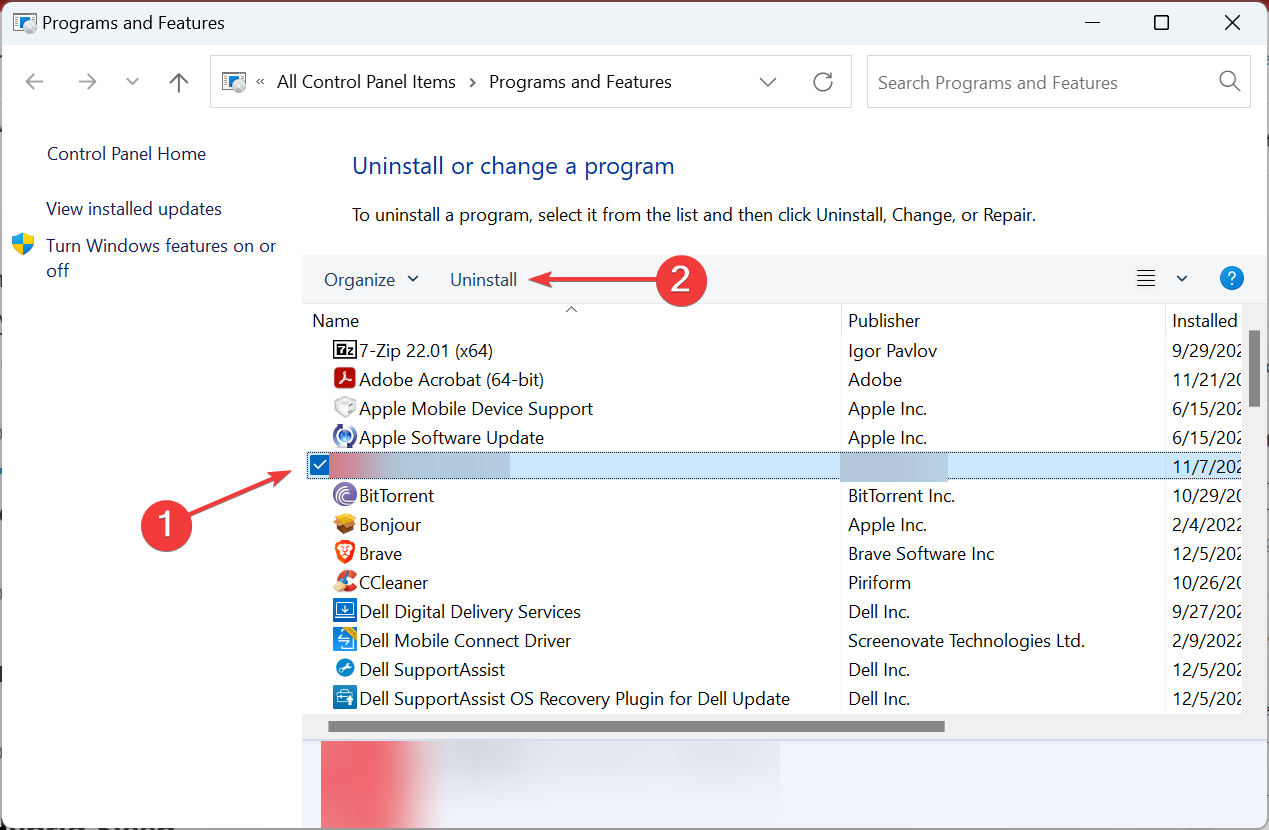Open help with the question mark icon
Screen dimensions: 1269x830
1232,279
